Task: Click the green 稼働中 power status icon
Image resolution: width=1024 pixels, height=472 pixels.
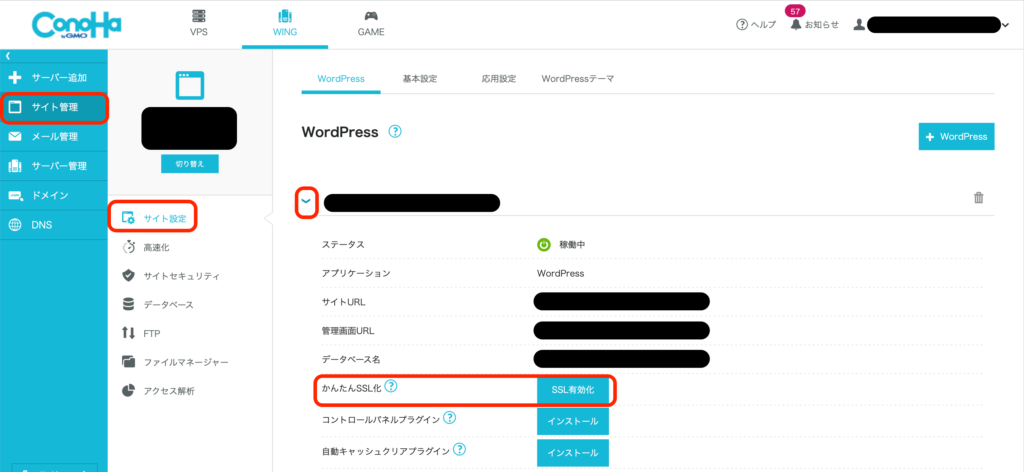Action: [543, 245]
